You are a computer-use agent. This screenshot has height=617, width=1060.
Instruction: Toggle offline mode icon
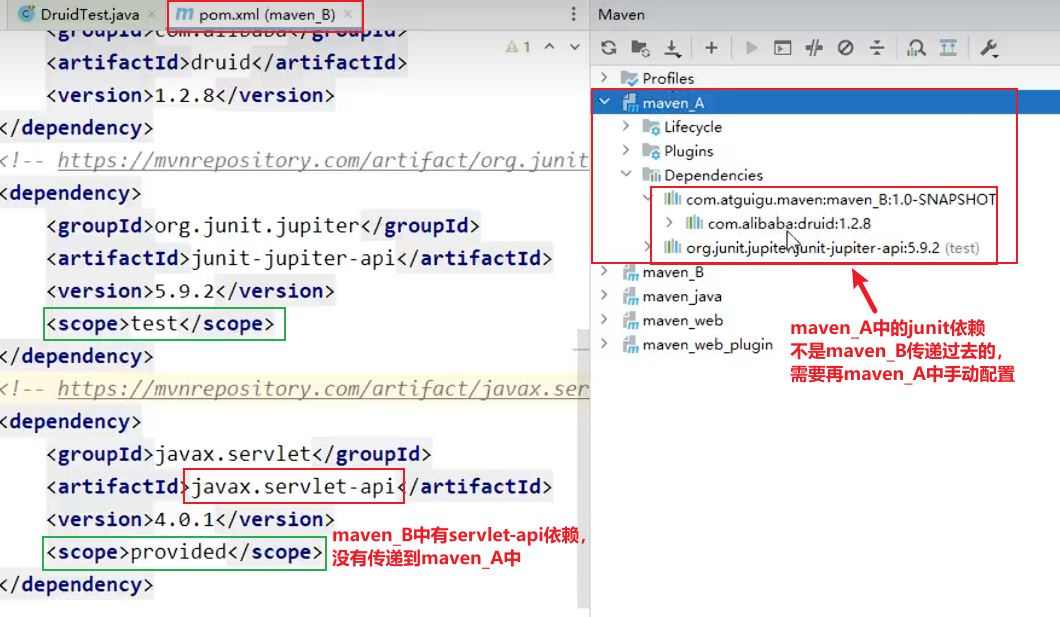click(x=814, y=48)
